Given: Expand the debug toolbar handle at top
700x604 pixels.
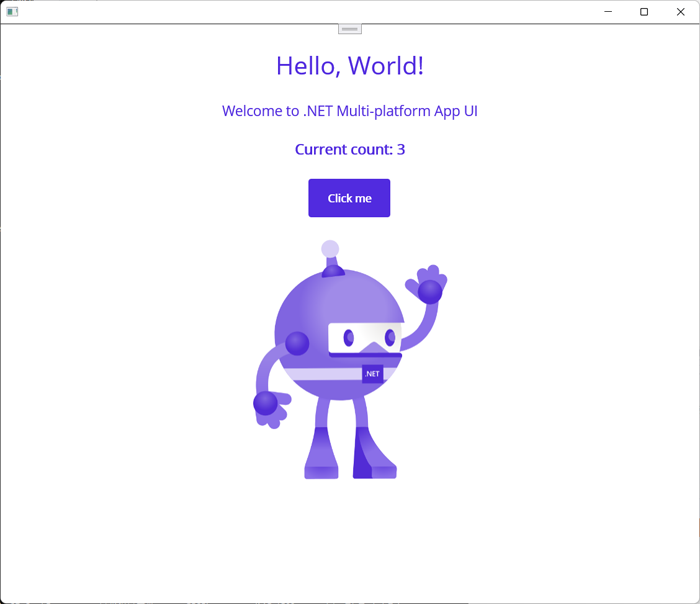Looking at the screenshot, I should point(350,29).
